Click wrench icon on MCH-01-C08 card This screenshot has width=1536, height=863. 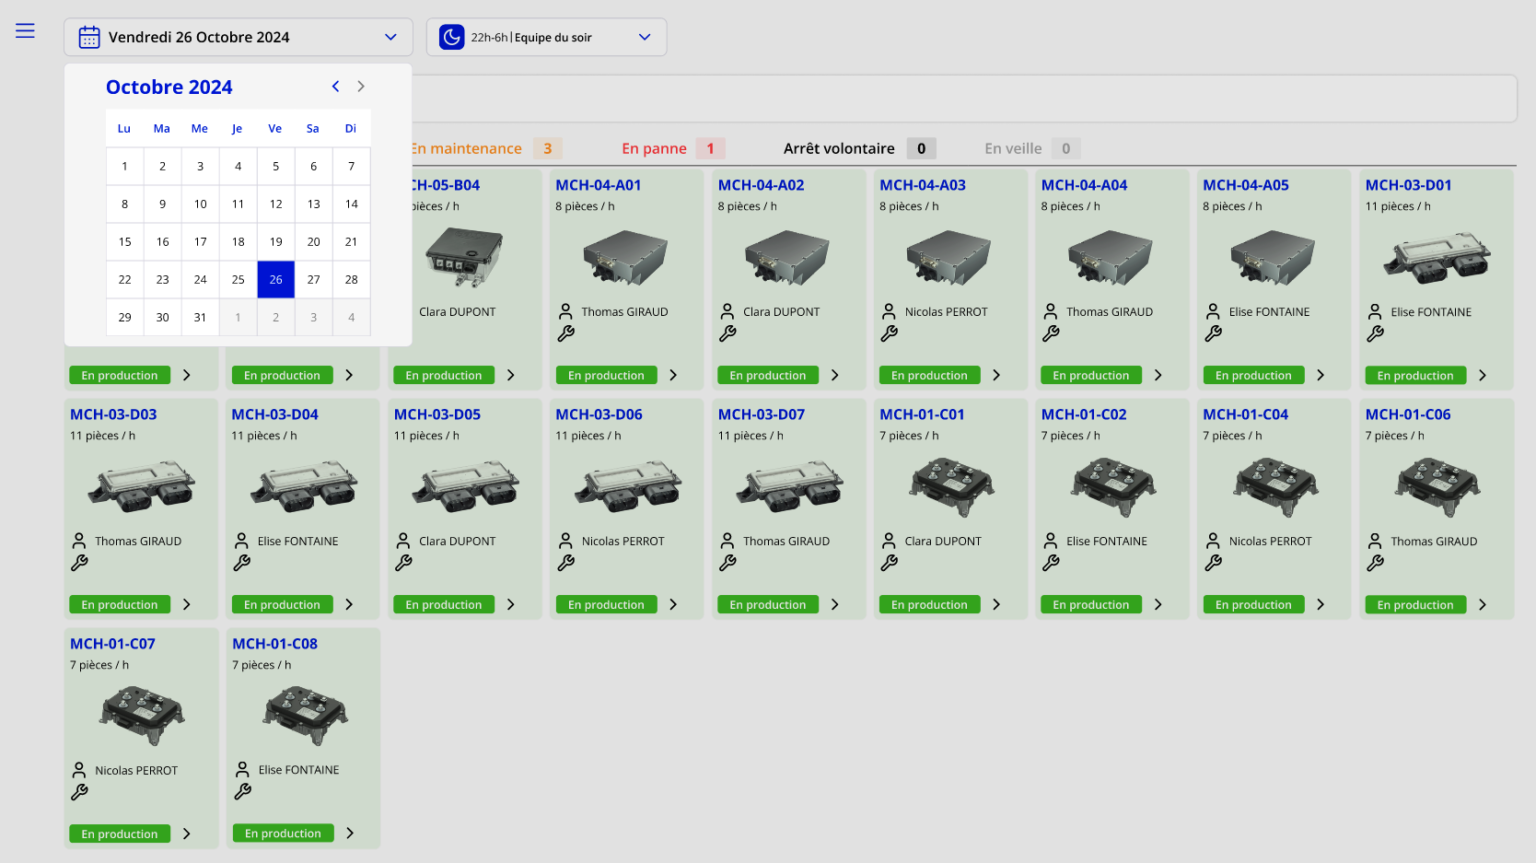tap(242, 792)
